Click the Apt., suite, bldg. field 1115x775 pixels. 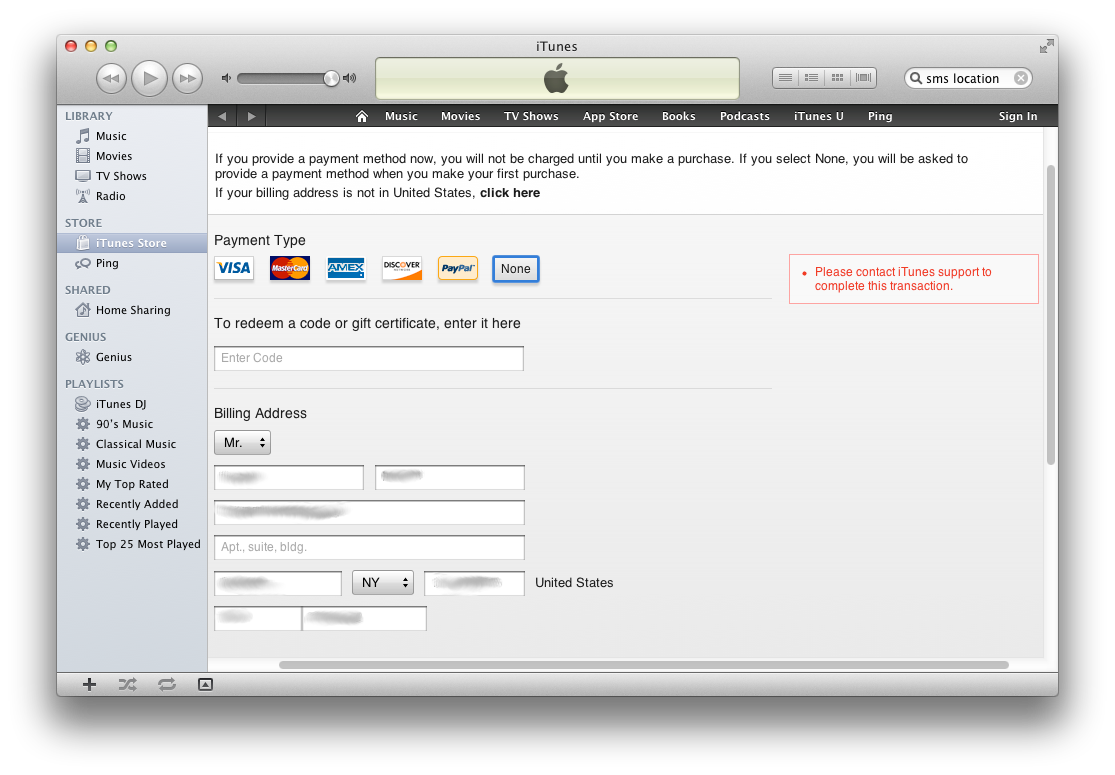click(x=369, y=547)
